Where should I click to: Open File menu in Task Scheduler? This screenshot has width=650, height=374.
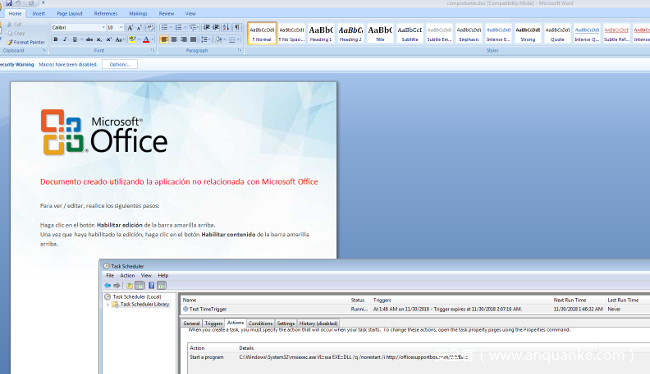[110, 275]
